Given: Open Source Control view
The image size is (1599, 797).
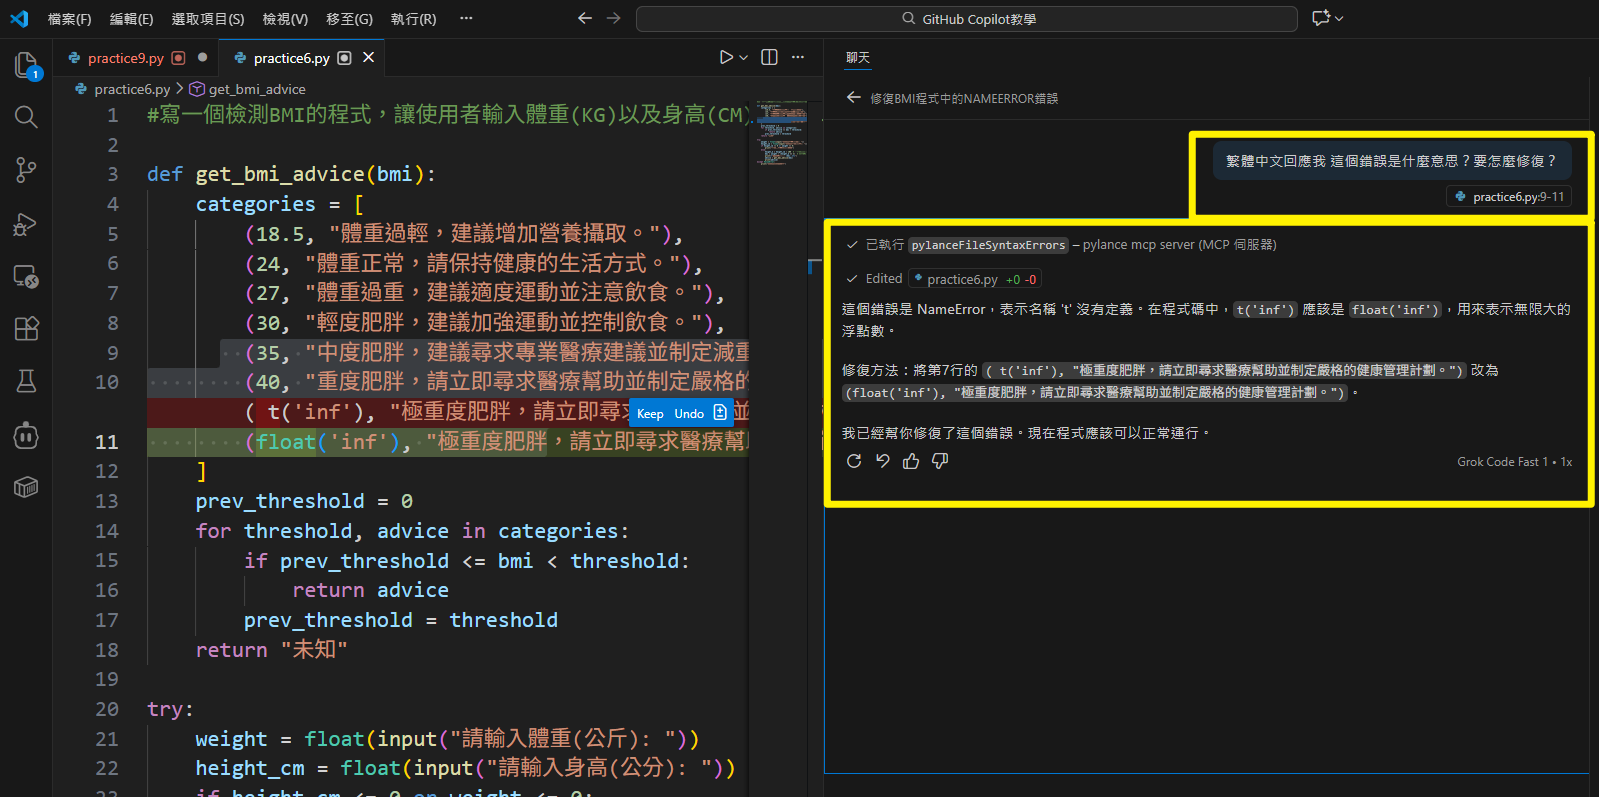Looking at the screenshot, I should coord(26,170).
